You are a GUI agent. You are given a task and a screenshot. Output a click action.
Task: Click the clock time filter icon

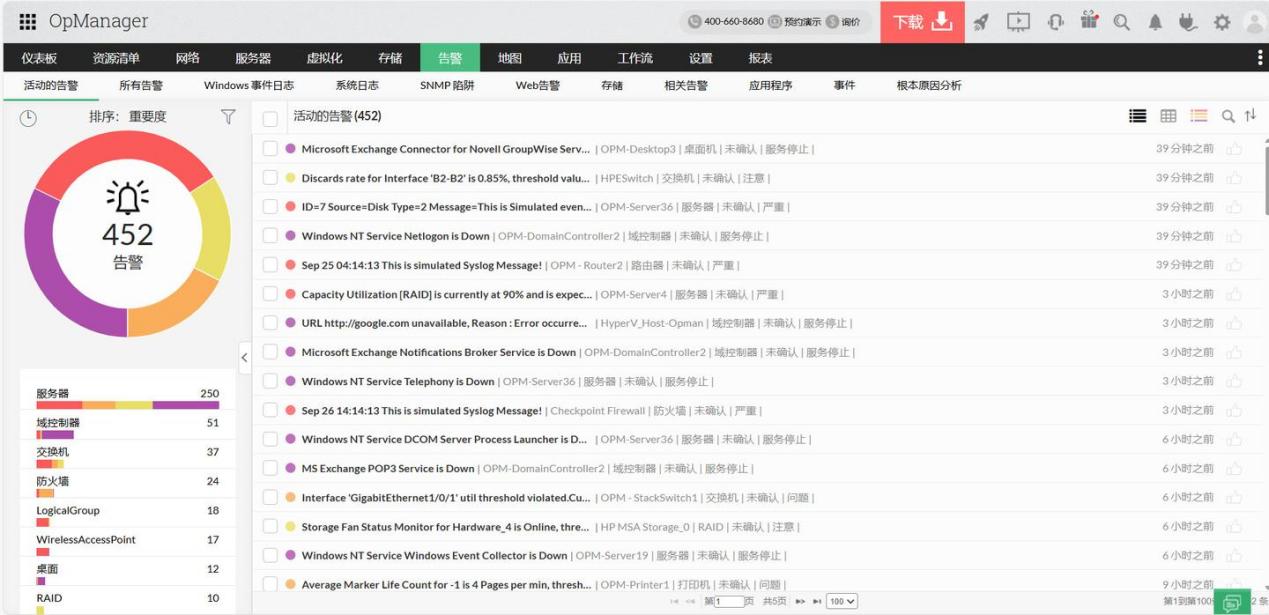click(x=28, y=118)
